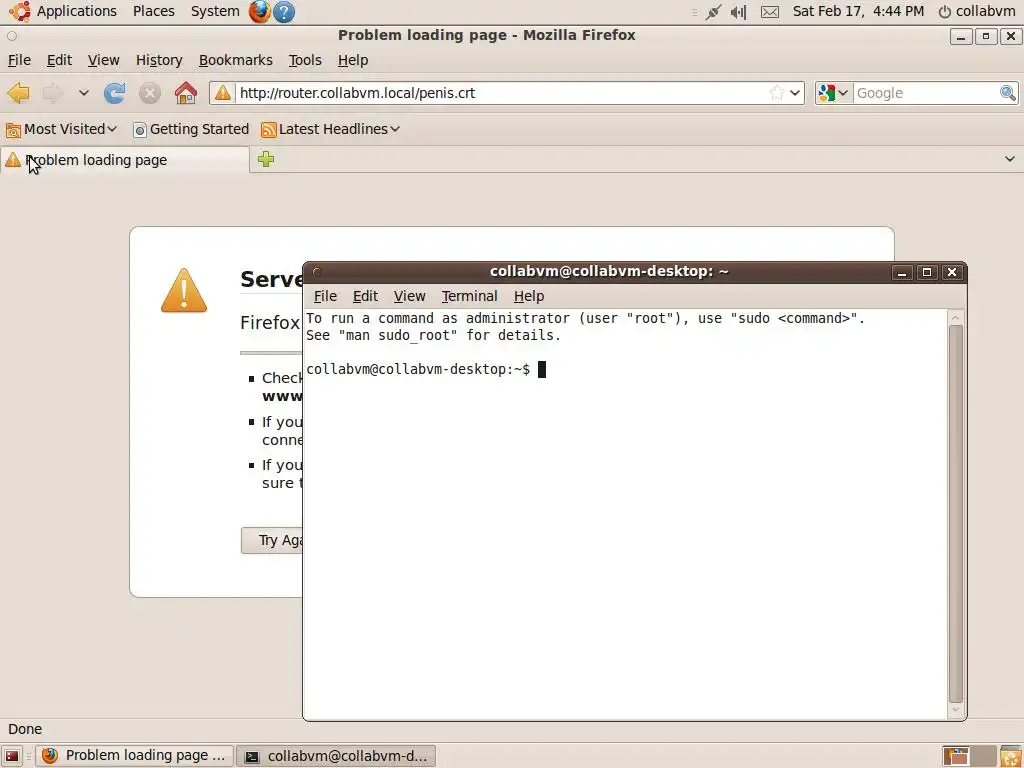Click the stop loading icon
Viewport: 1024px width, 768px height.
tap(150, 93)
